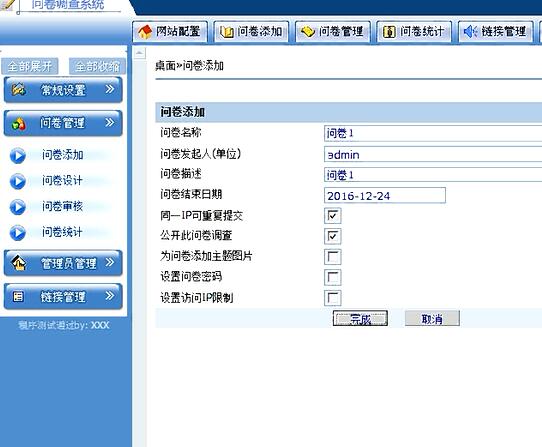
Task: Collapse the 问卷管理 sidebar section
Action: click(x=63, y=123)
